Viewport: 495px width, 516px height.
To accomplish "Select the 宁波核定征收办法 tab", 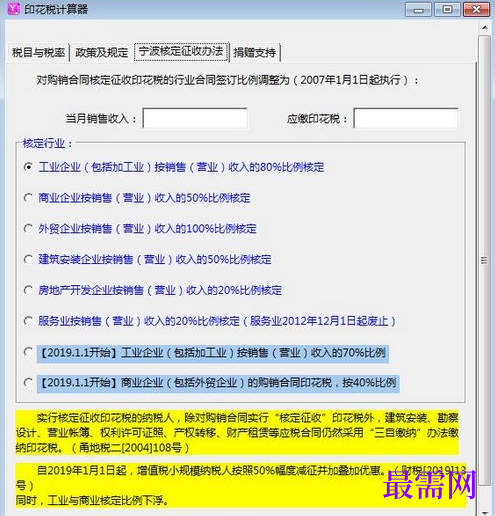I will pos(181,51).
